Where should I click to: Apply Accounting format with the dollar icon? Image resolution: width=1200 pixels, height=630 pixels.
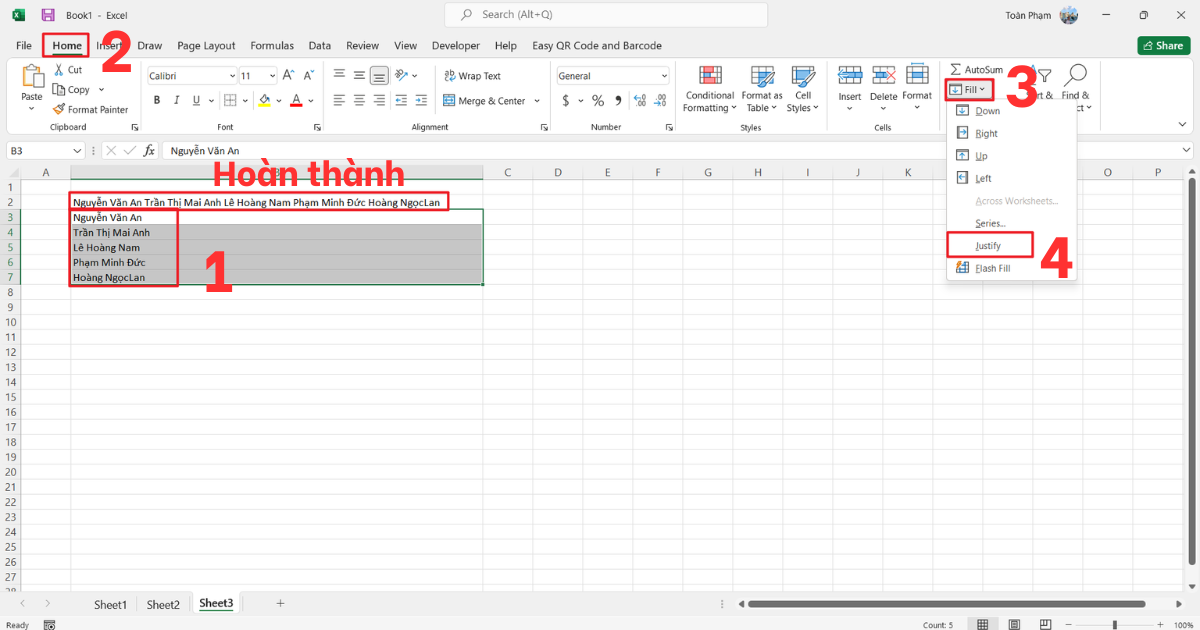566,100
